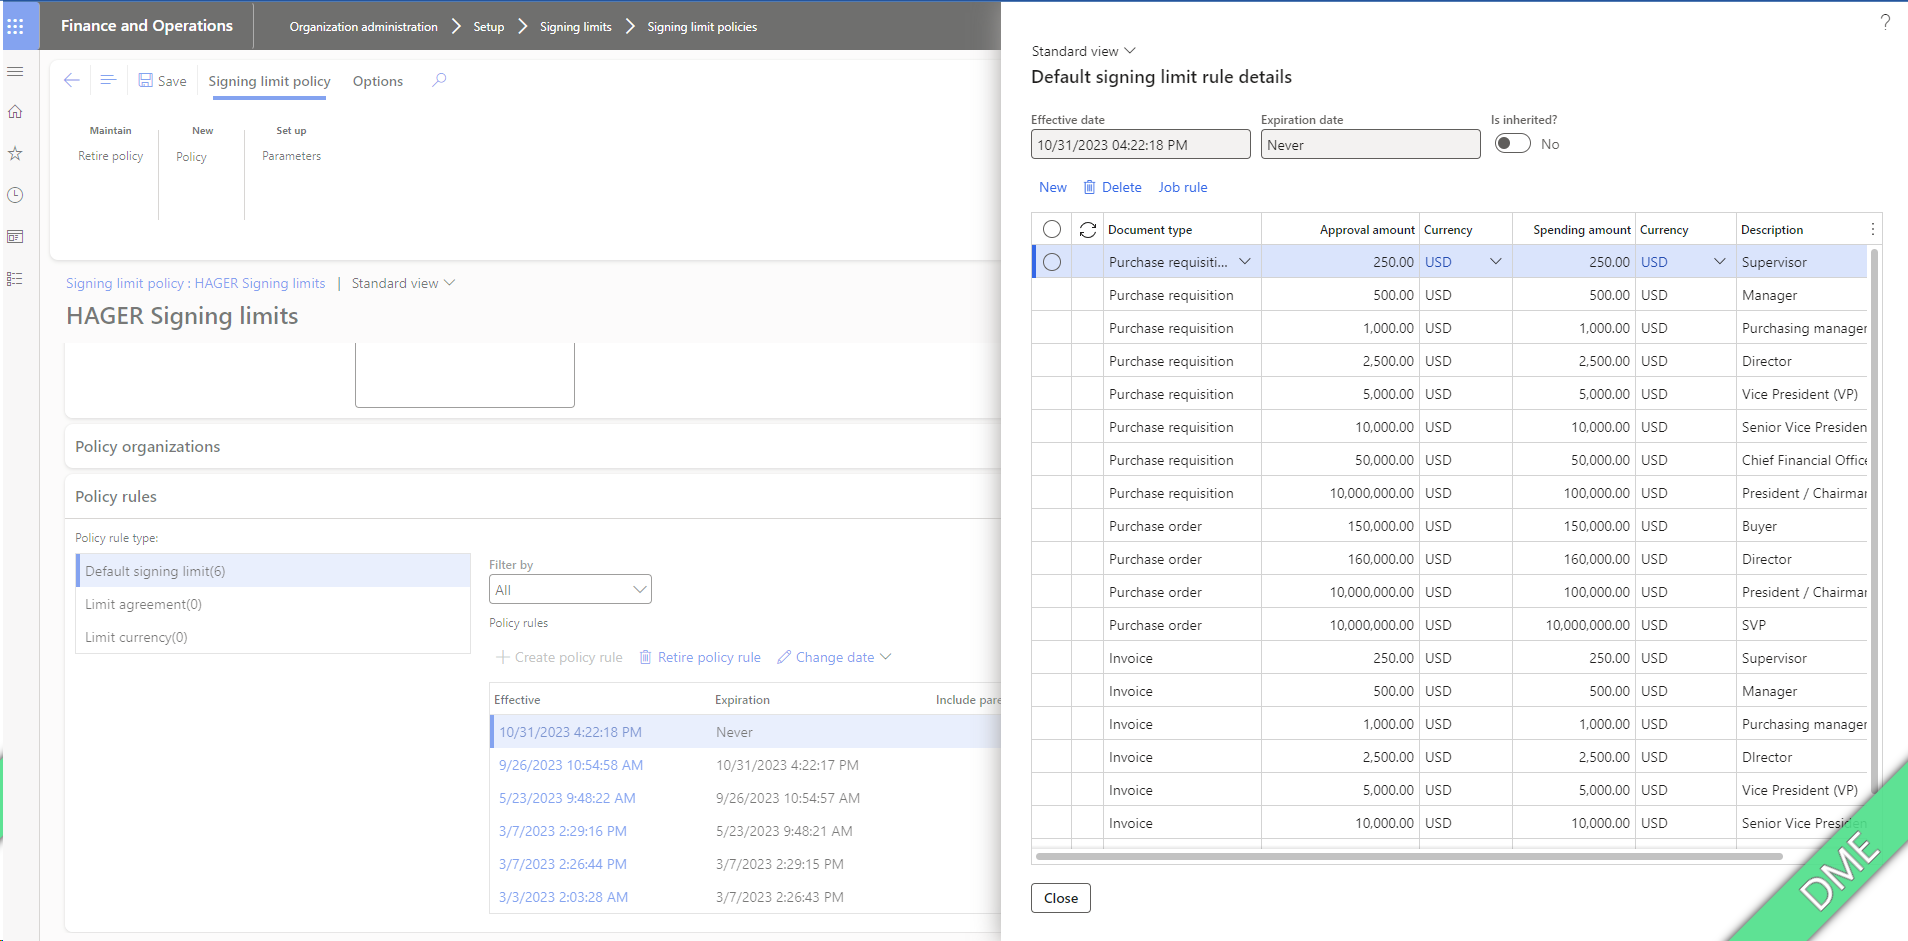Viewport: 1908px width, 941px height.
Task: Click the Close button
Action: pos(1061,898)
